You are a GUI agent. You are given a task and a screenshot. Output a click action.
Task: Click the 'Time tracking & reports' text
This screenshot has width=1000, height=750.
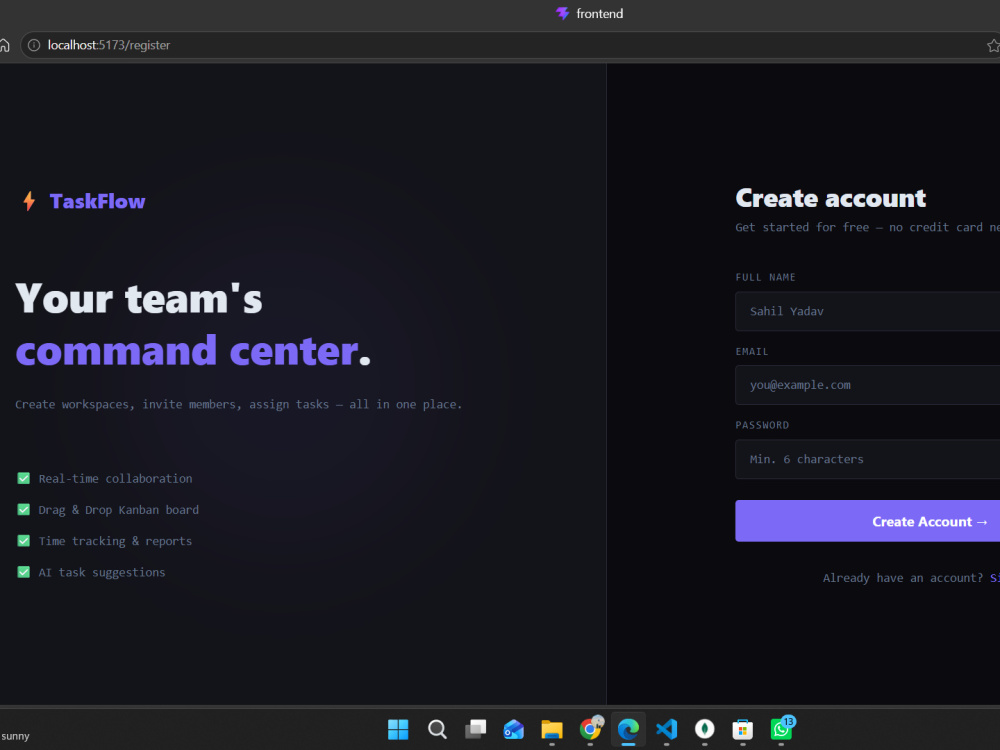[x=115, y=541]
